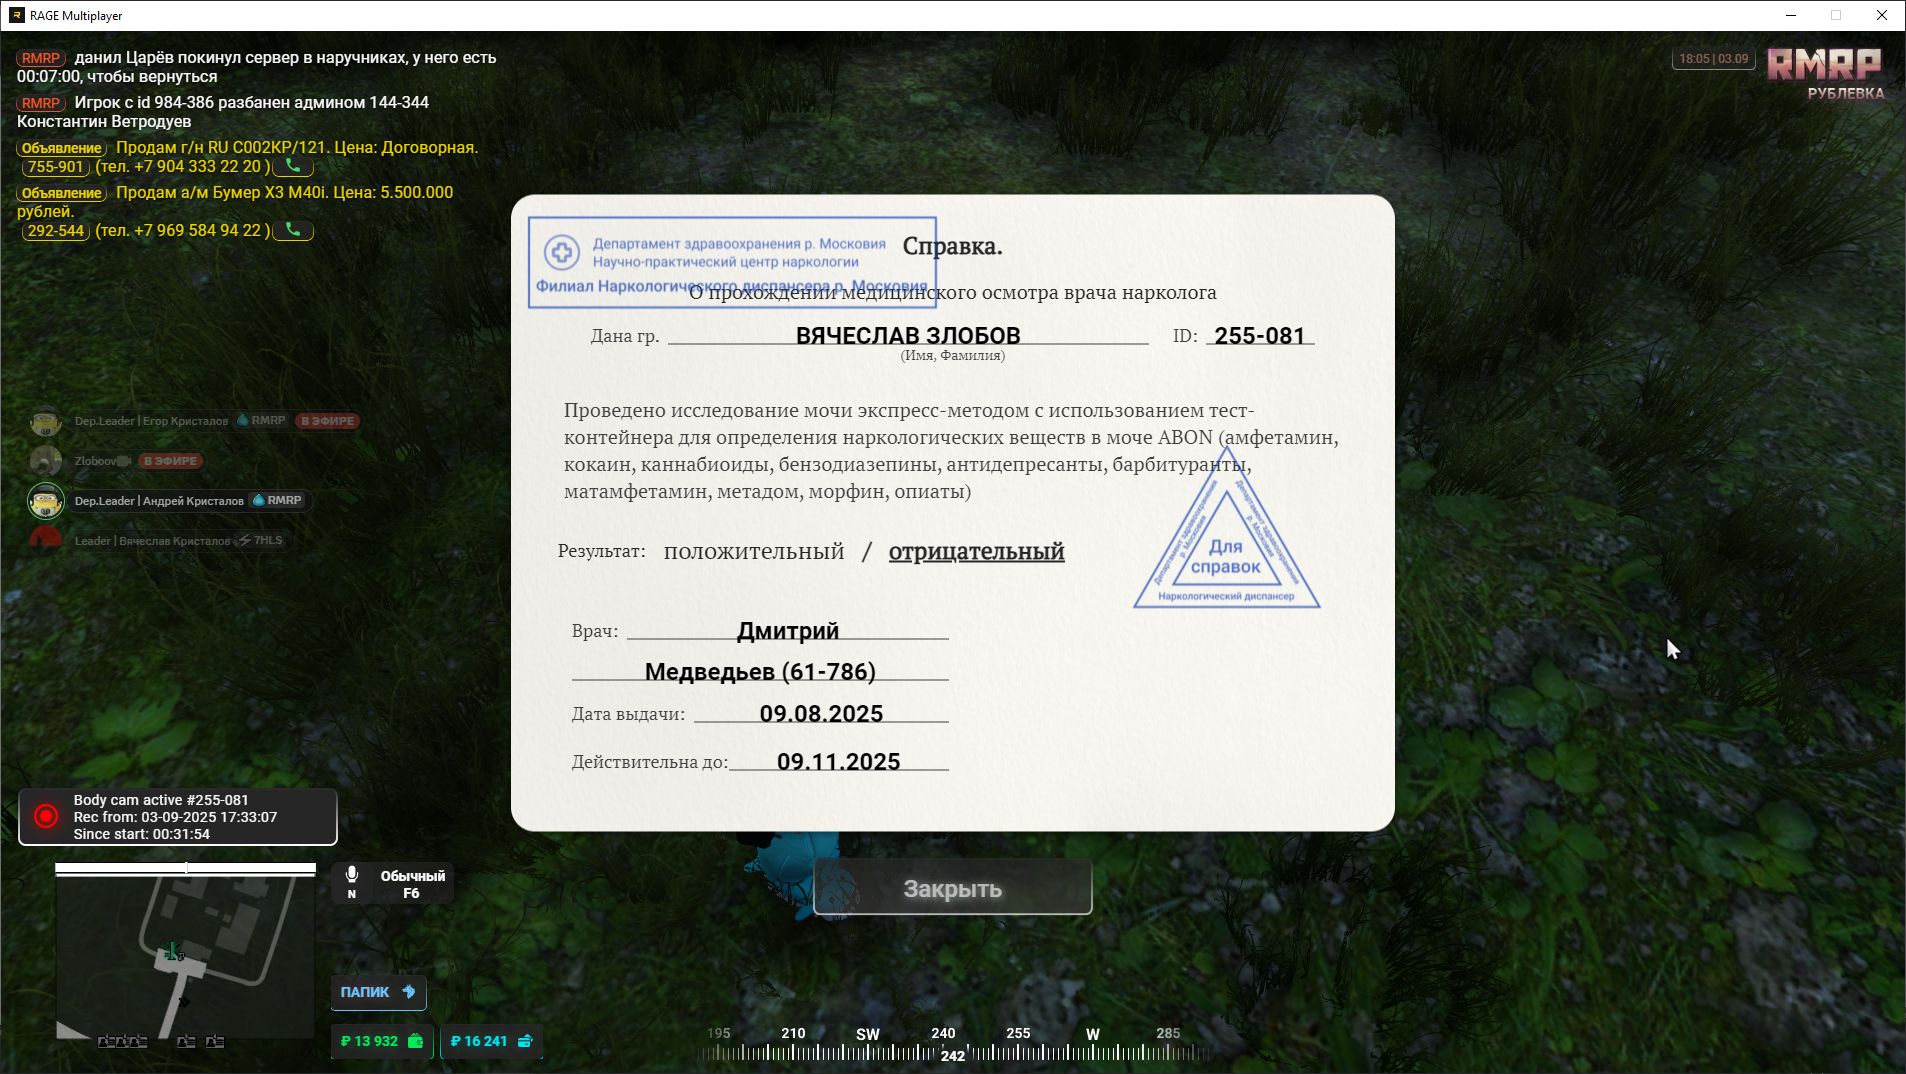Click the RAGE Multiplayer icon in title bar
1906x1074 pixels.
pyautogui.click(x=16, y=15)
